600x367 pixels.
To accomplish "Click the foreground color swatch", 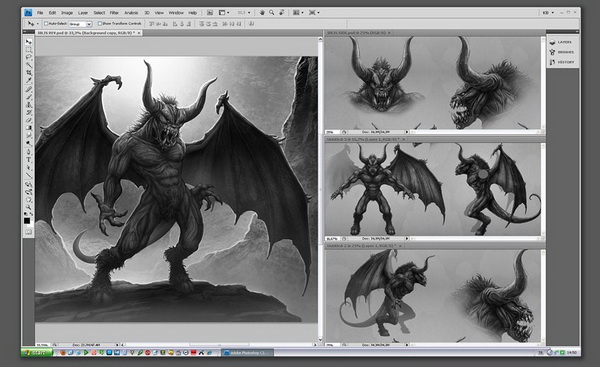I will (x=27, y=221).
